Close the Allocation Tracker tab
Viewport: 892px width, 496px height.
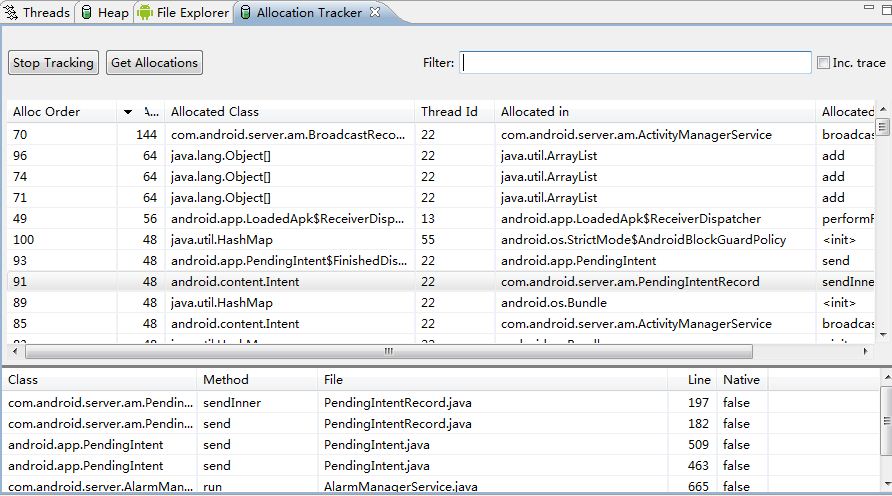pos(375,12)
